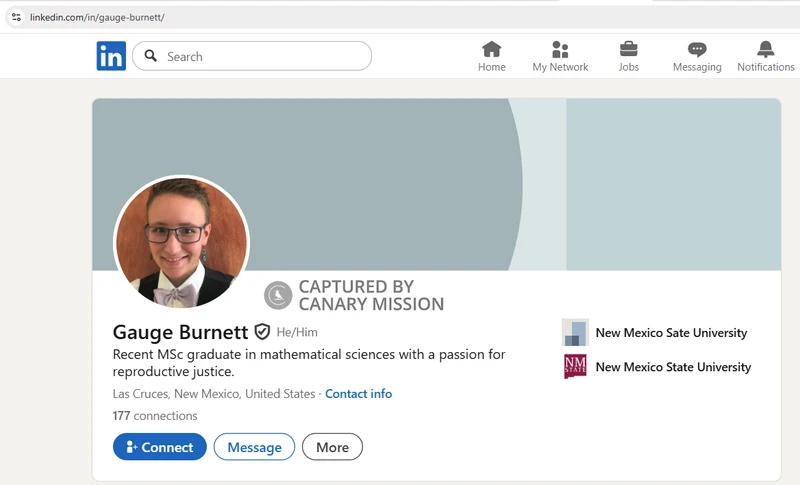Click the red NM State University logo

(x=575, y=367)
